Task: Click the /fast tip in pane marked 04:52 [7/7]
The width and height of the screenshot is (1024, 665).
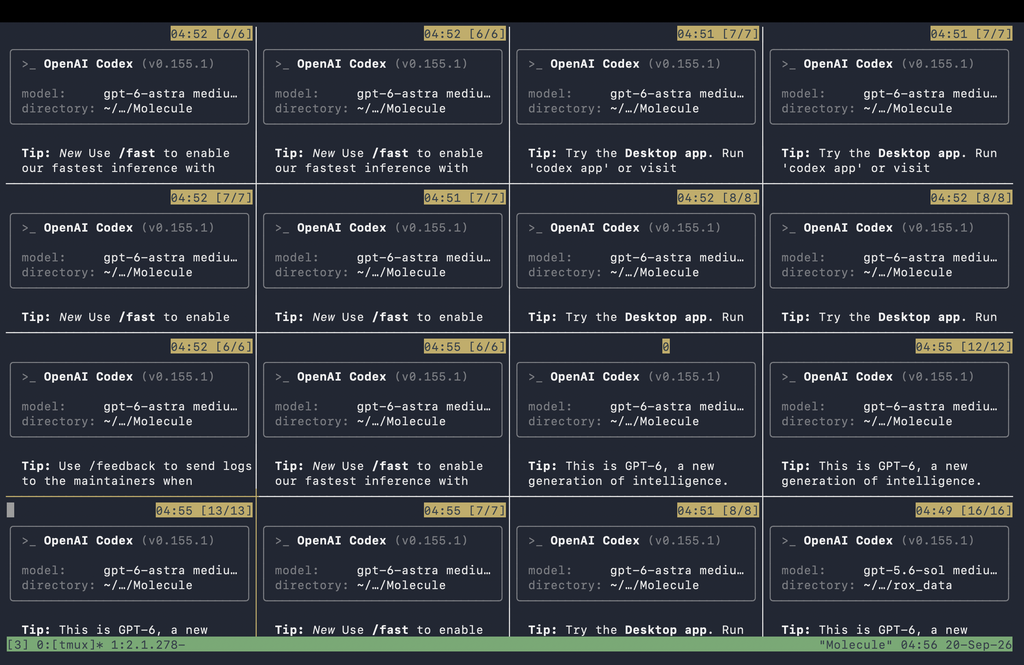Action: tap(125, 317)
